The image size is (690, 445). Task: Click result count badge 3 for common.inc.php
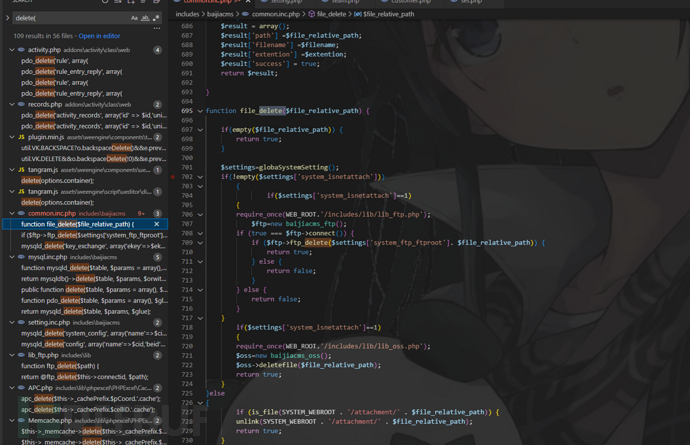(157, 213)
